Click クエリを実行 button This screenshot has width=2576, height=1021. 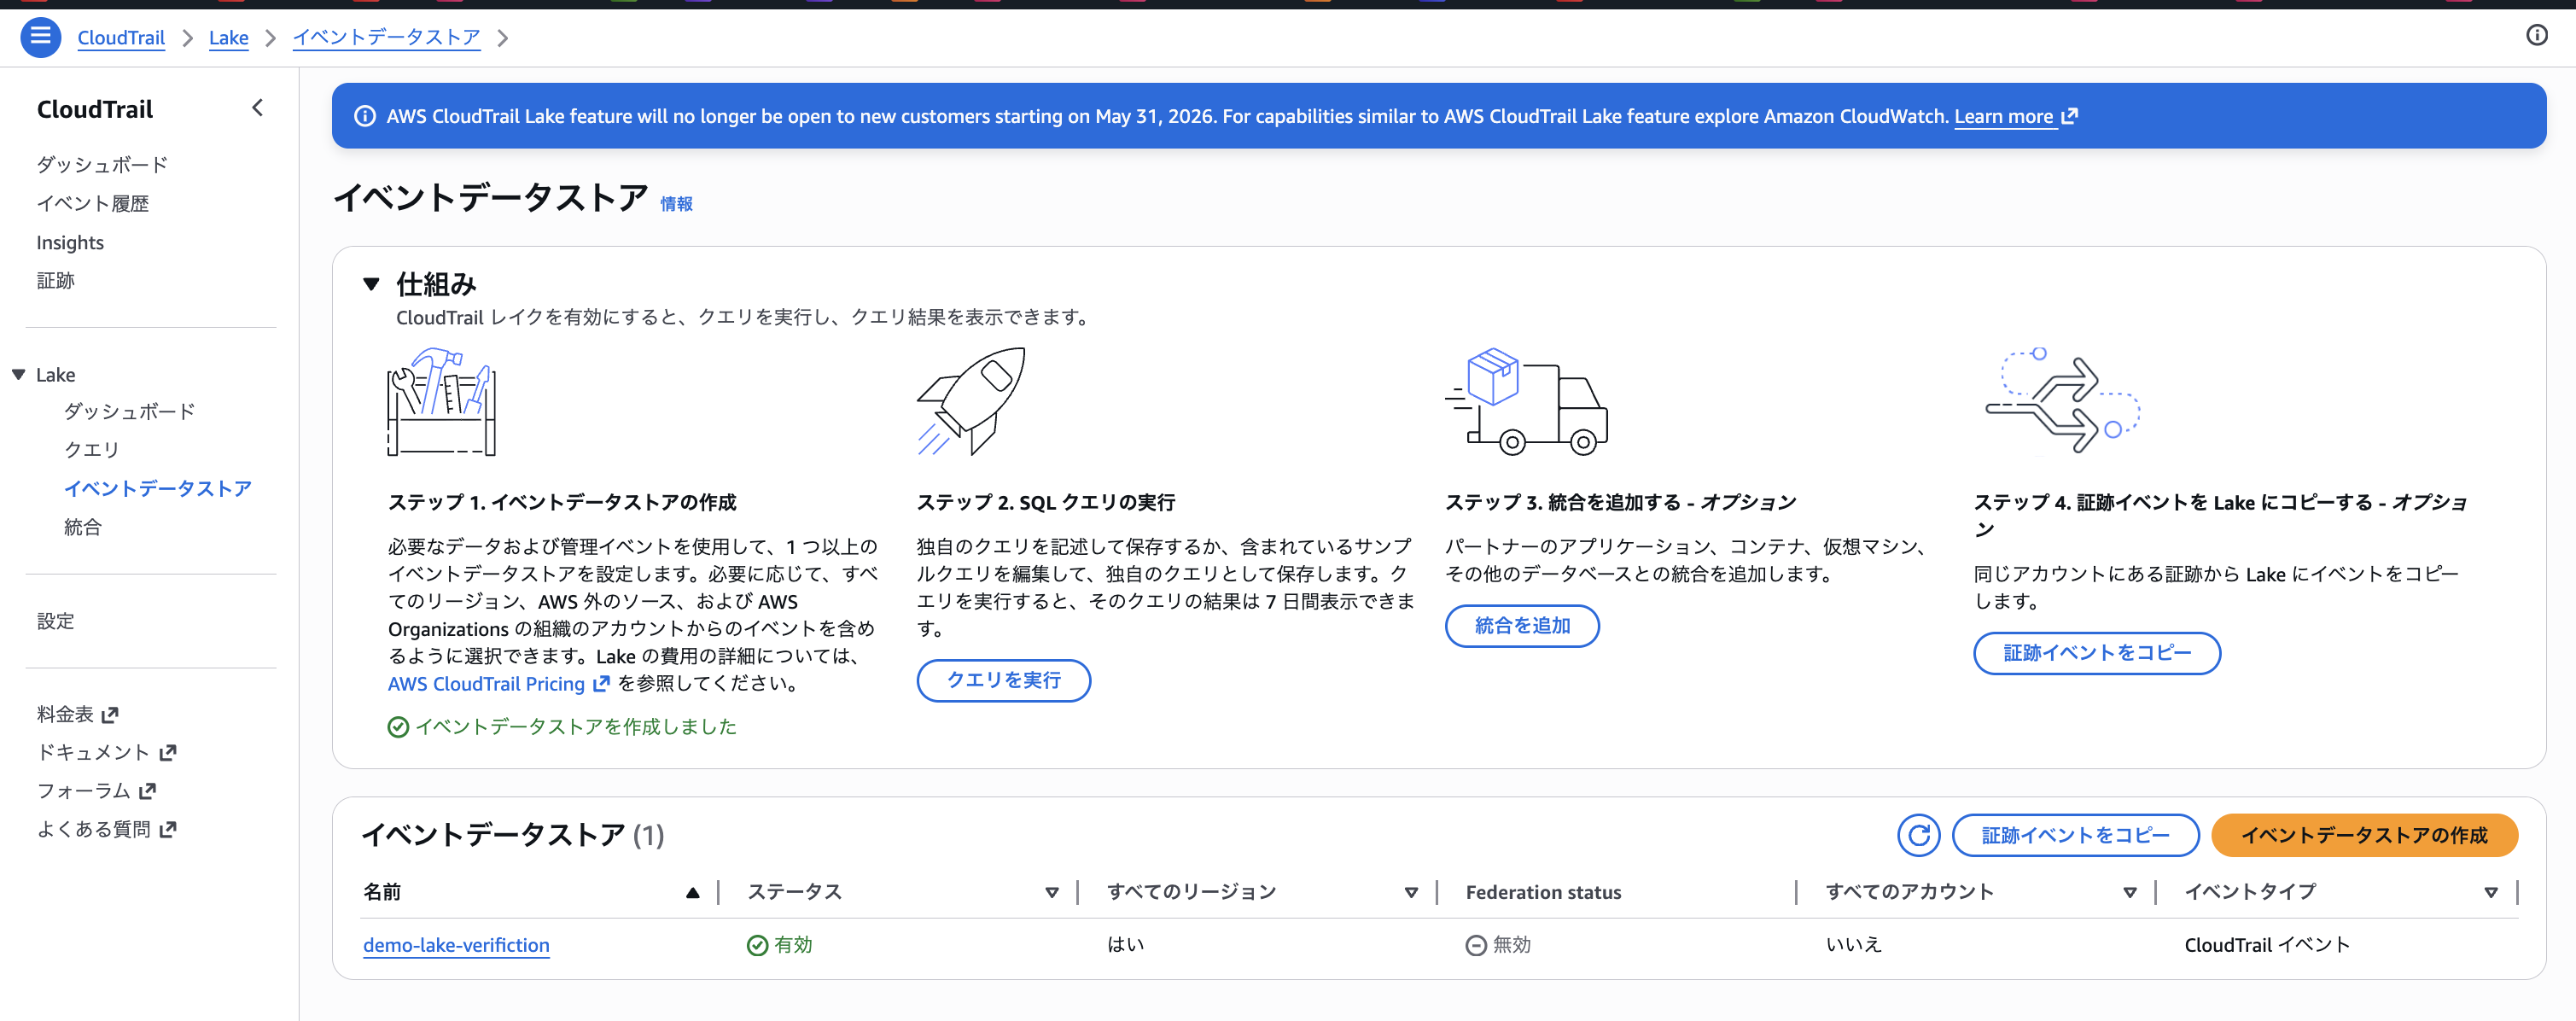click(x=1003, y=680)
